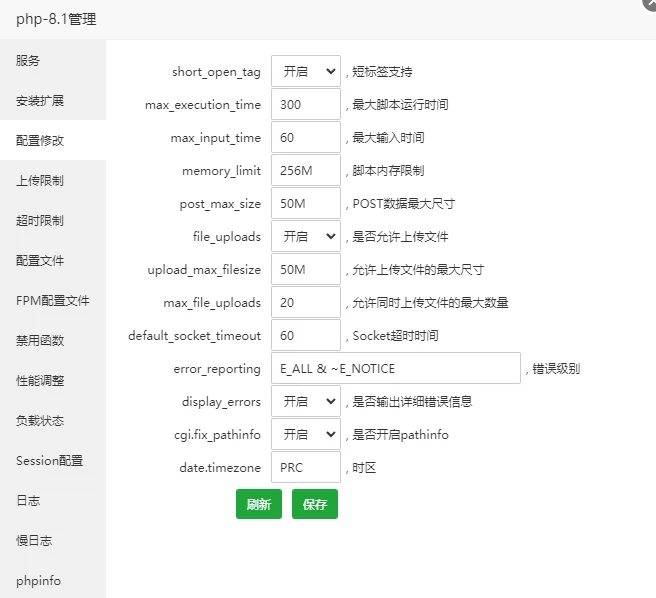Select the 配置修改 sidebar tab
The width and height of the screenshot is (656, 598).
53,140
